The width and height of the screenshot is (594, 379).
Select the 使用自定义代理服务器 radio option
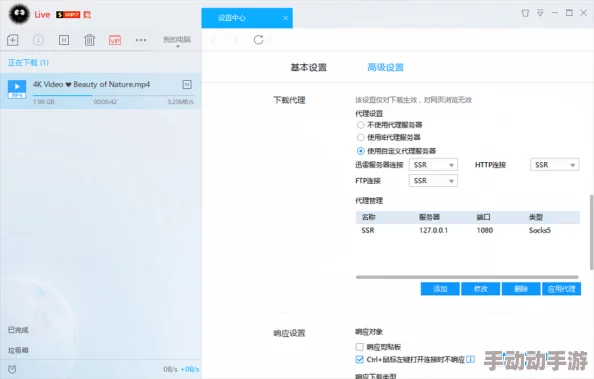point(361,151)
